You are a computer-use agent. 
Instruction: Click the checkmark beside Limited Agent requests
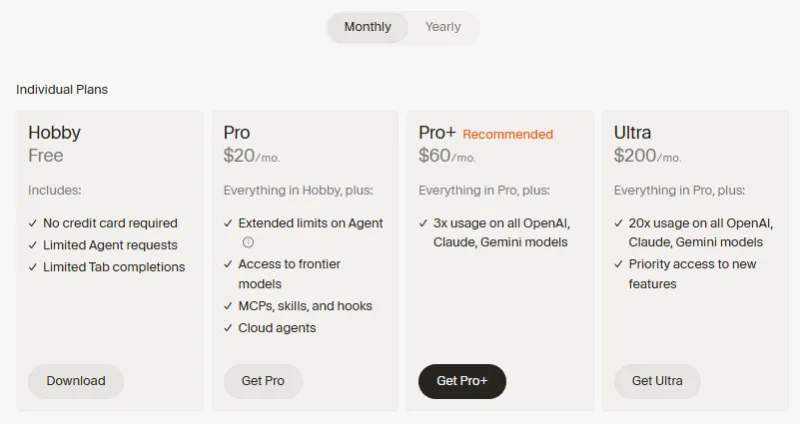pos(33,245)
